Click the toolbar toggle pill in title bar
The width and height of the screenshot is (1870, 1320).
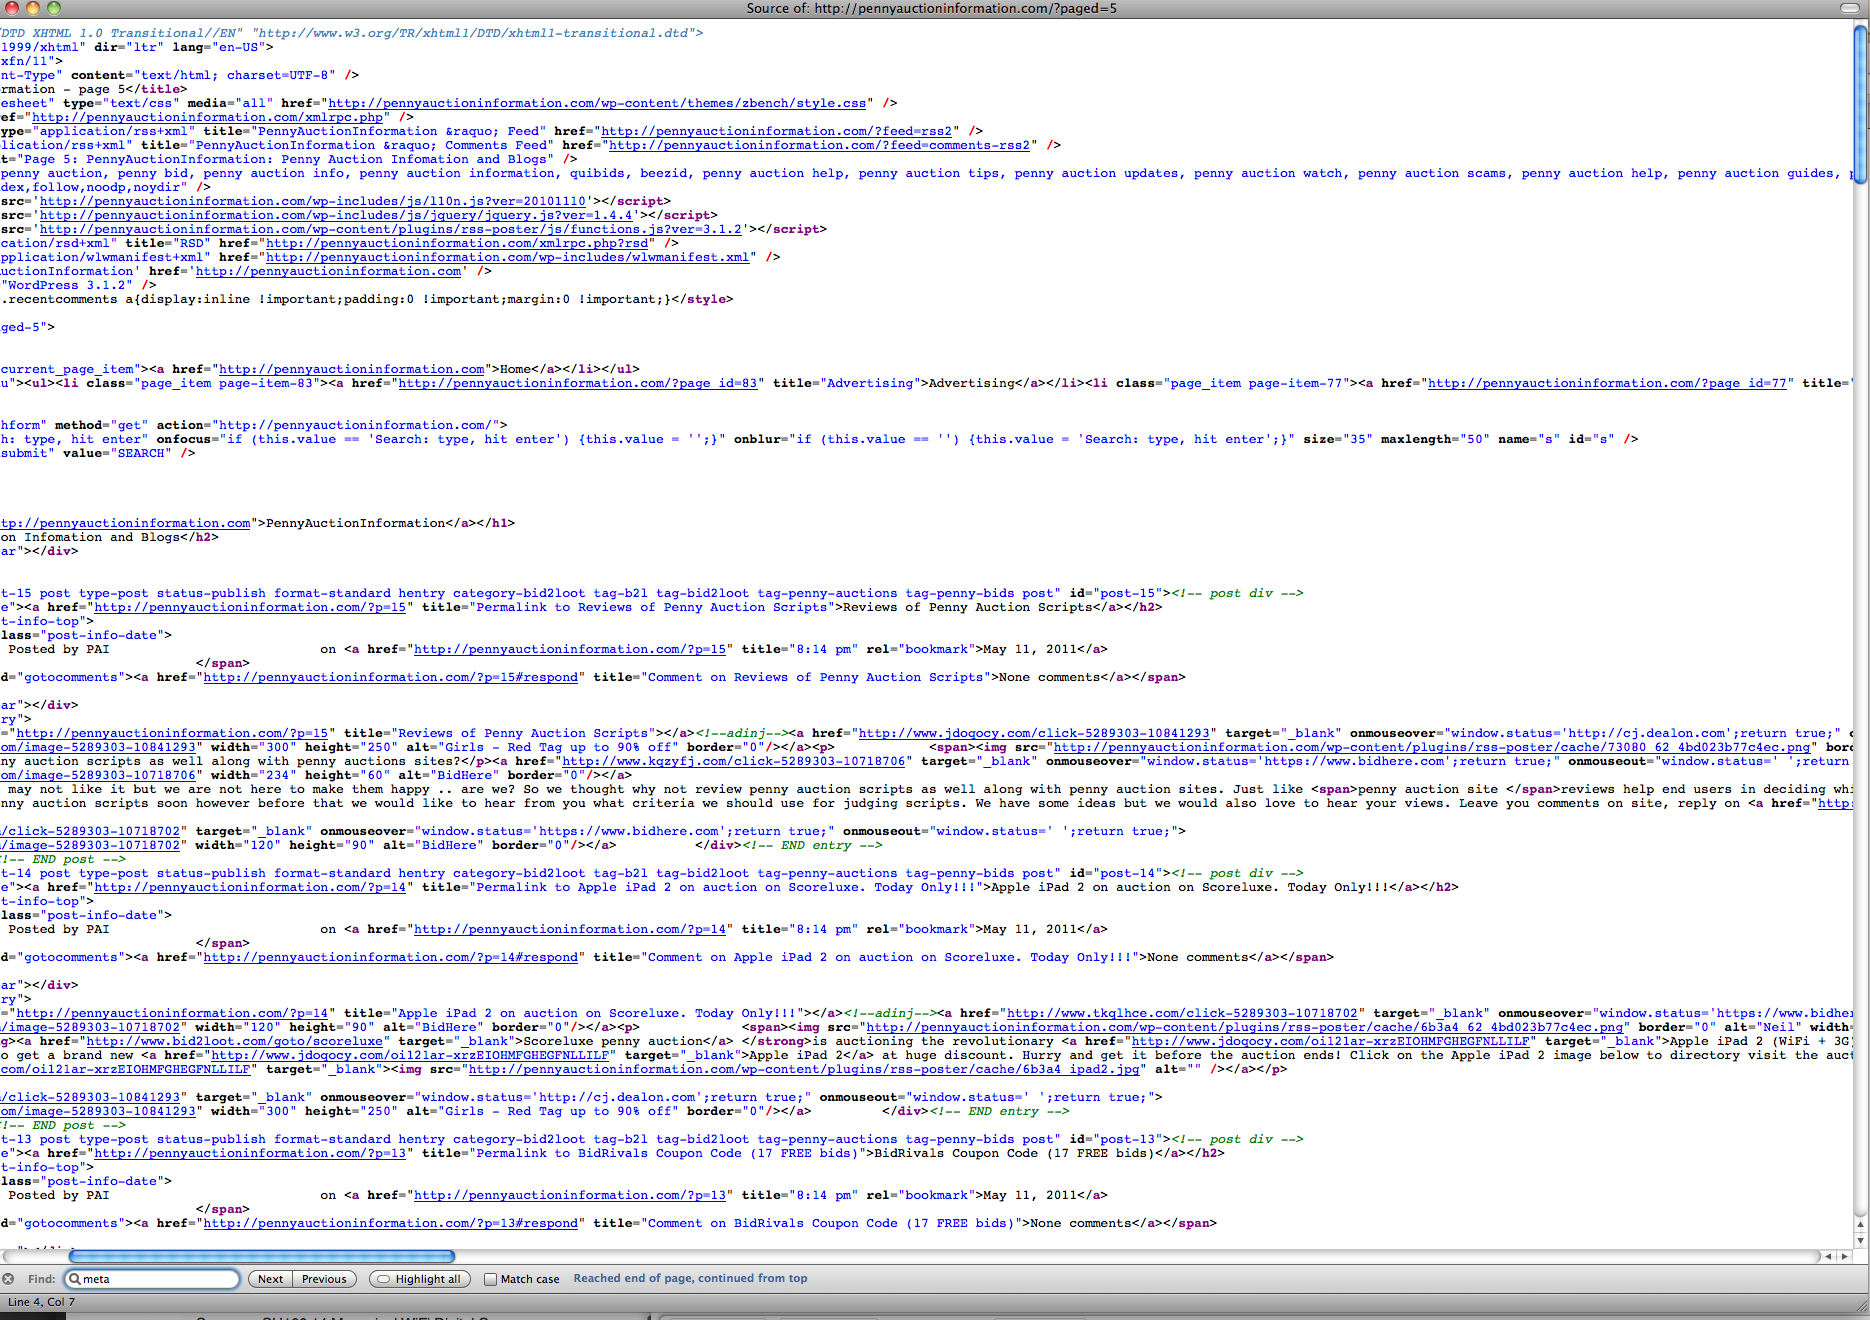[1849, 8]
